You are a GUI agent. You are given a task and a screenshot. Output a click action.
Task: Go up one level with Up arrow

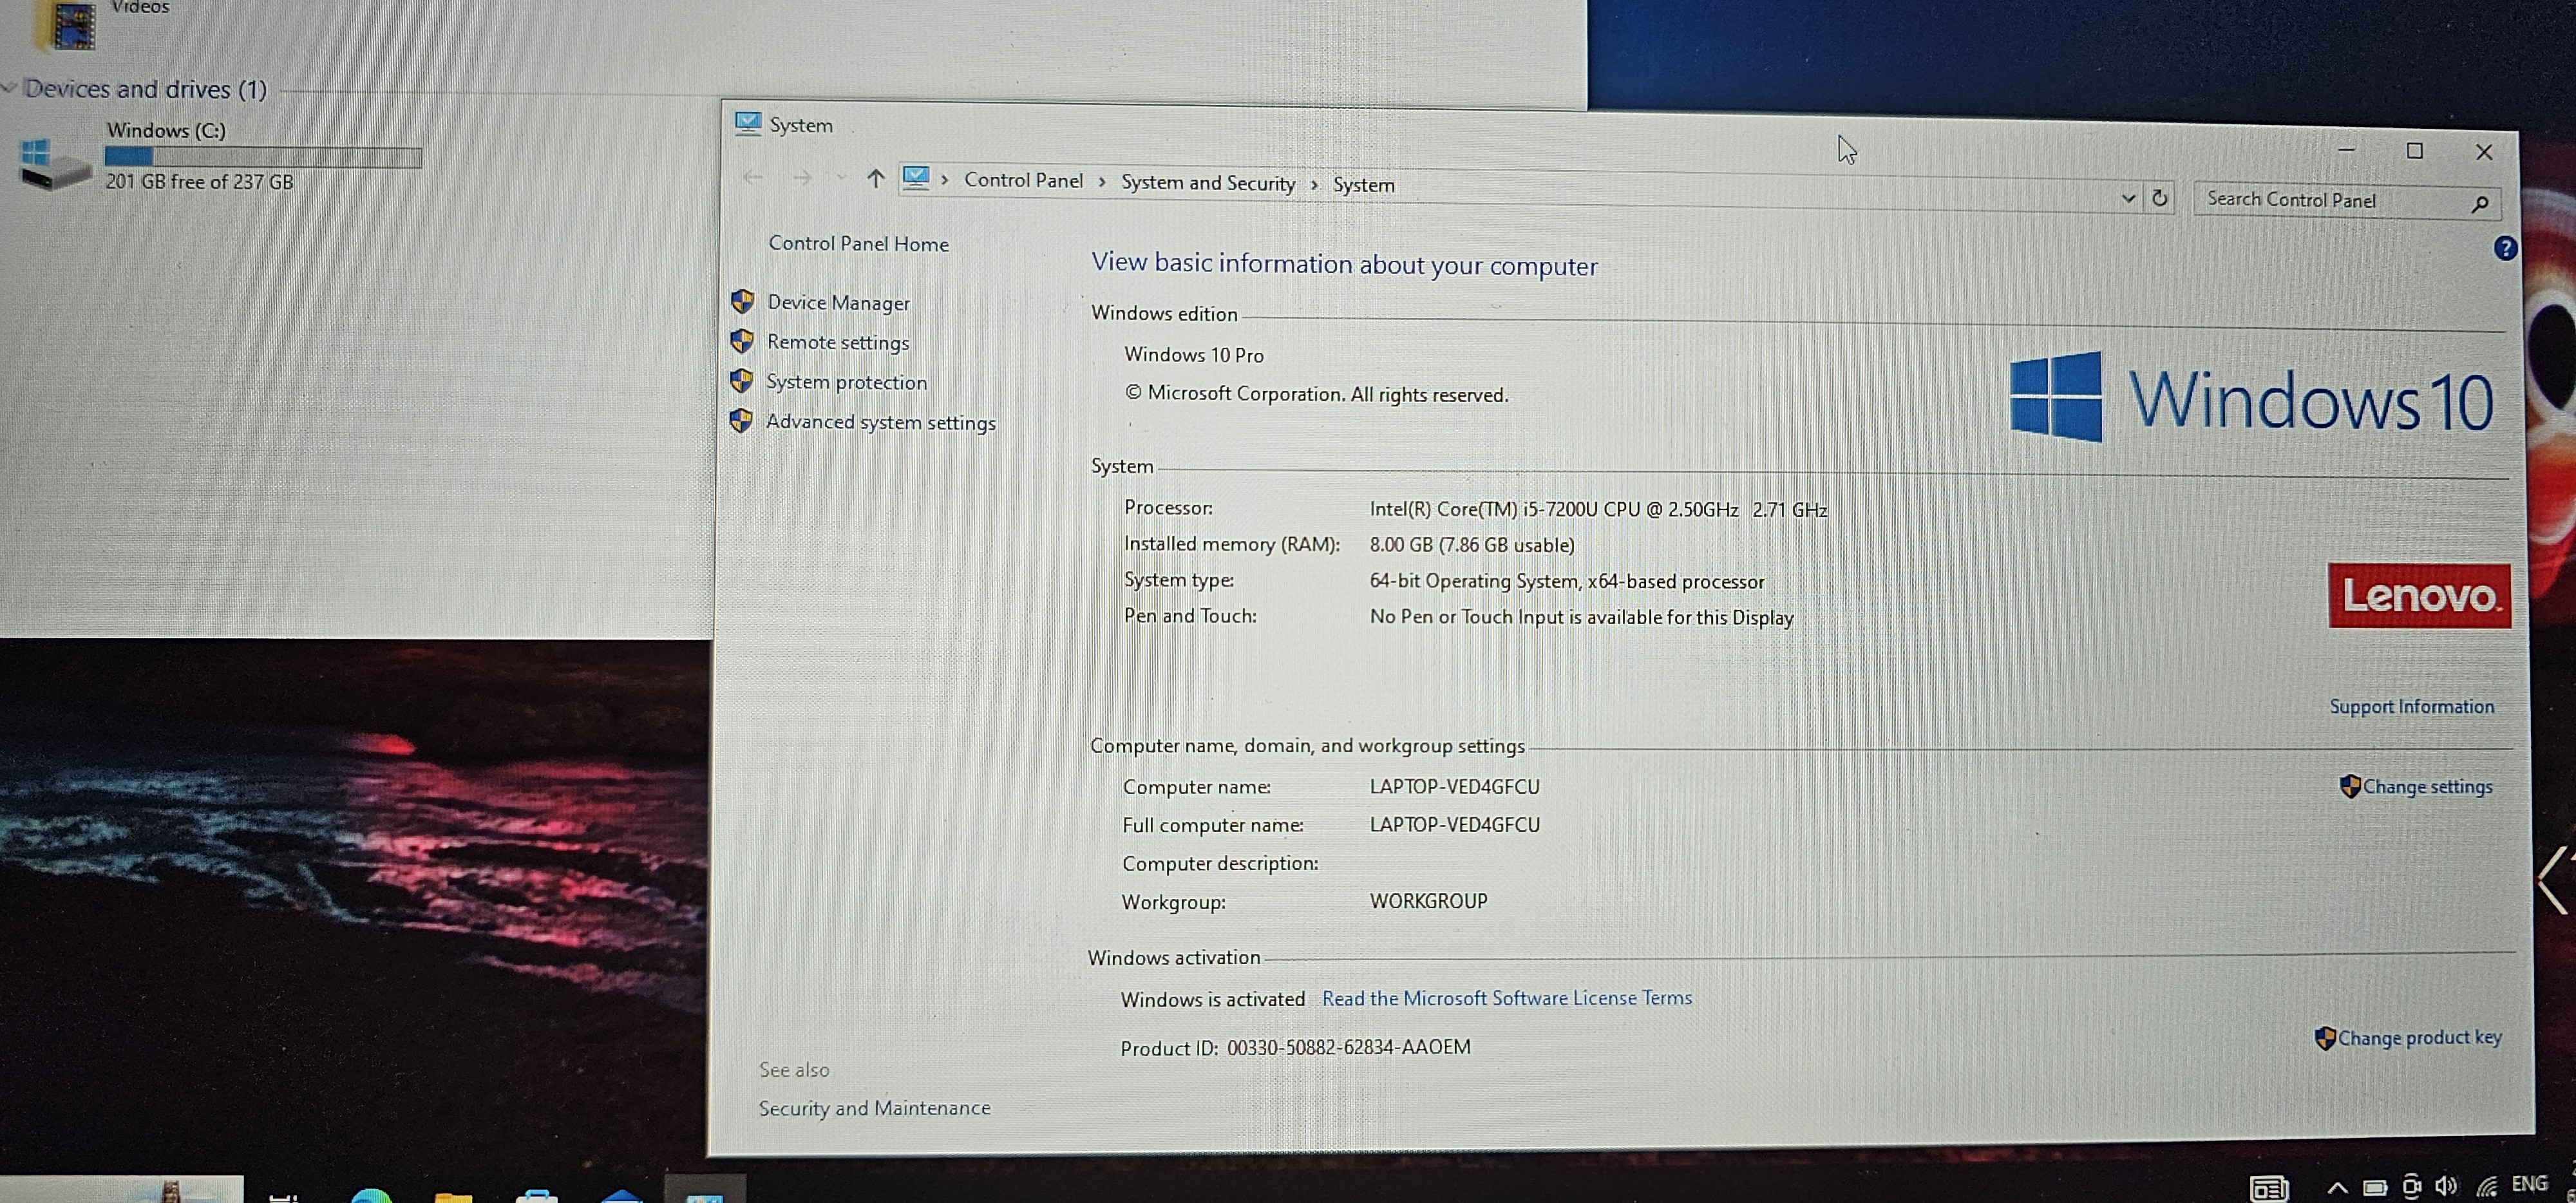[x=875, y=179]
